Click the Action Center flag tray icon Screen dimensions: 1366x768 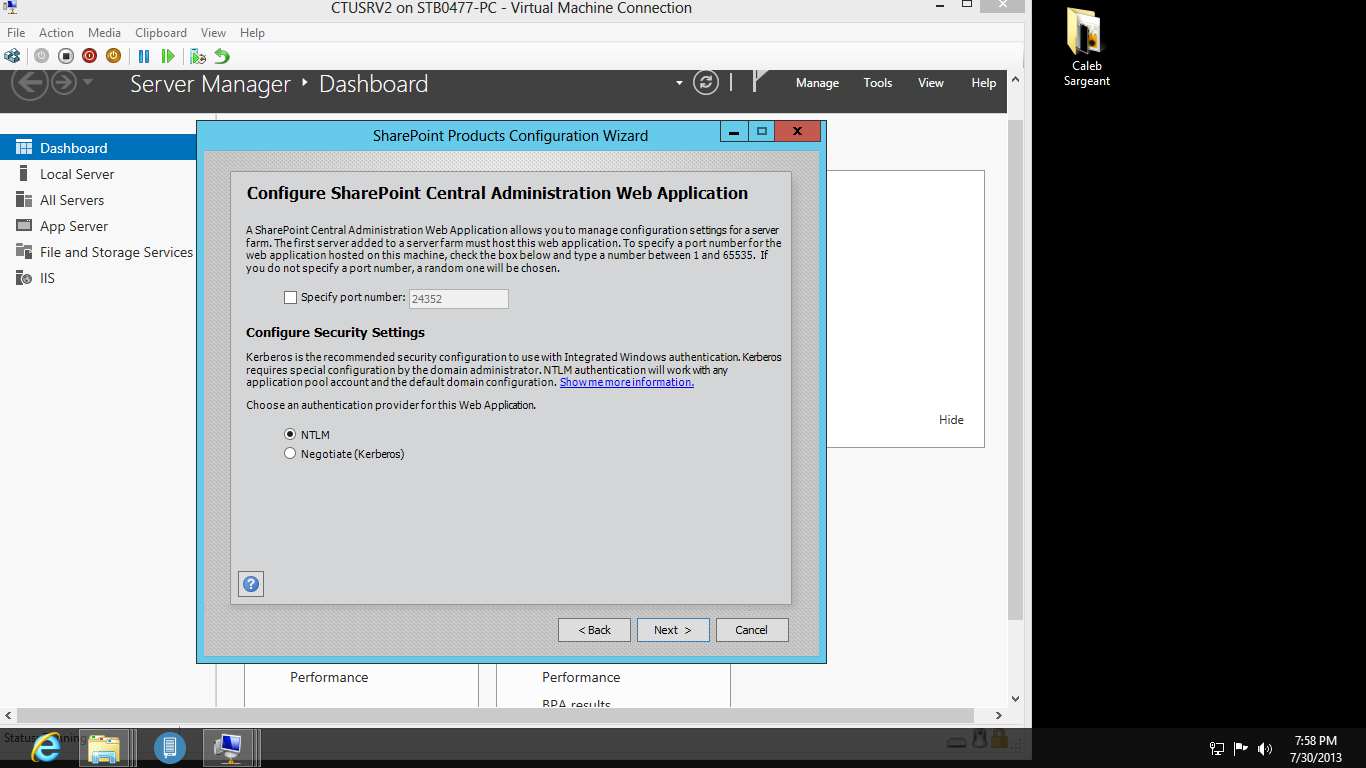1241,748
